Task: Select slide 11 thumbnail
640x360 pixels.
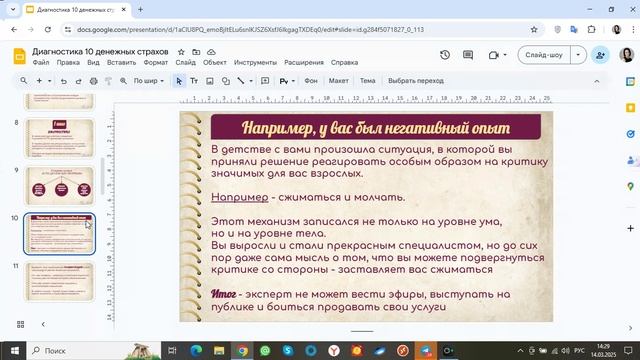Action: (60, 282)
